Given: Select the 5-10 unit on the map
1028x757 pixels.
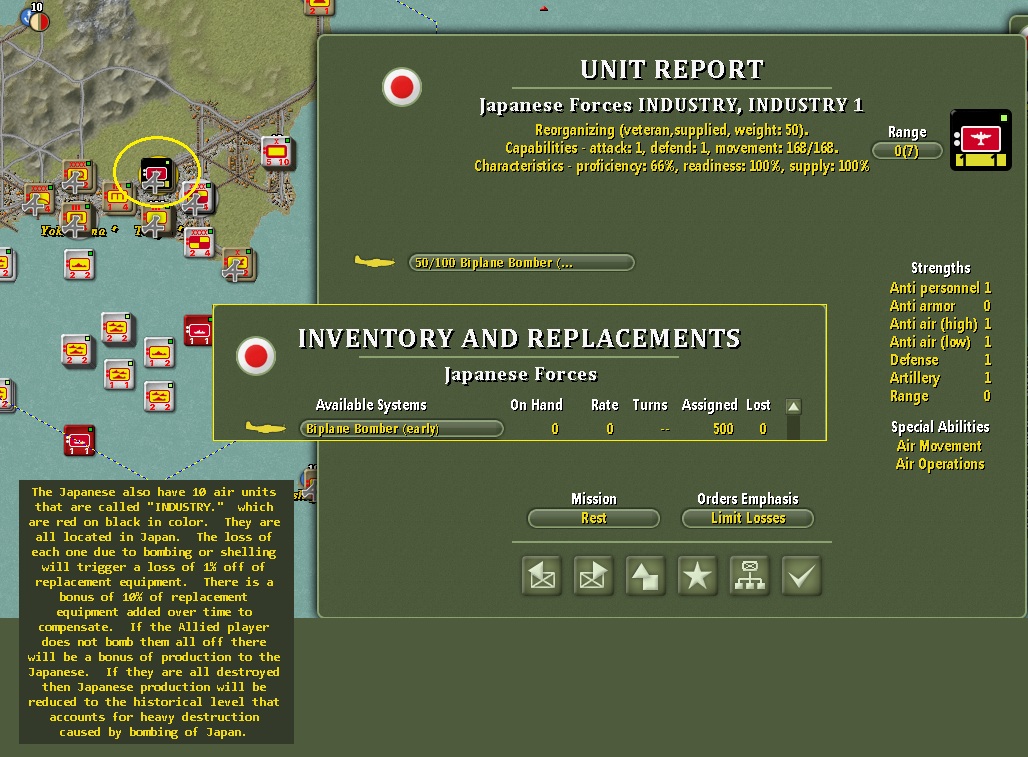Looking at the screenshot, I should 277,152.
